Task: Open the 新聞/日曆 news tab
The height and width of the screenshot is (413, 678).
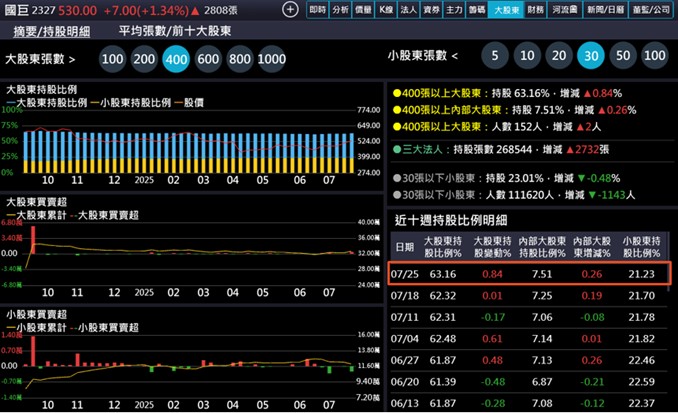Action: (602, 9)
